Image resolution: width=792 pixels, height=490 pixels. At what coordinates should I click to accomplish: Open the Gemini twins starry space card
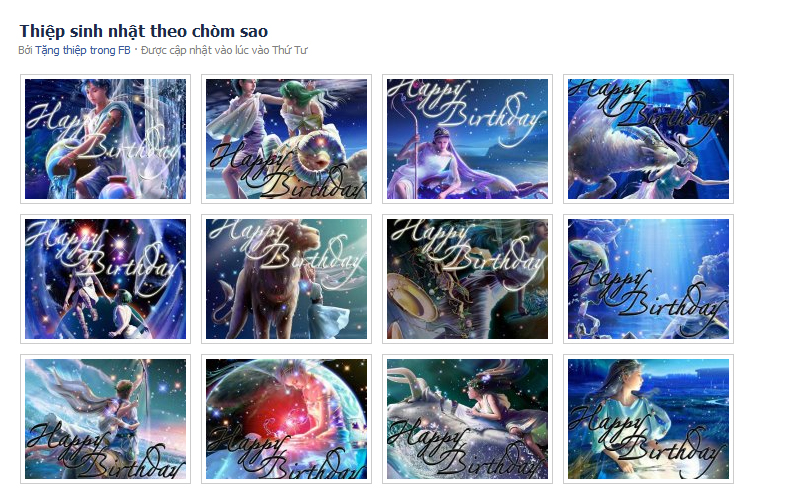tap(106, 279)
